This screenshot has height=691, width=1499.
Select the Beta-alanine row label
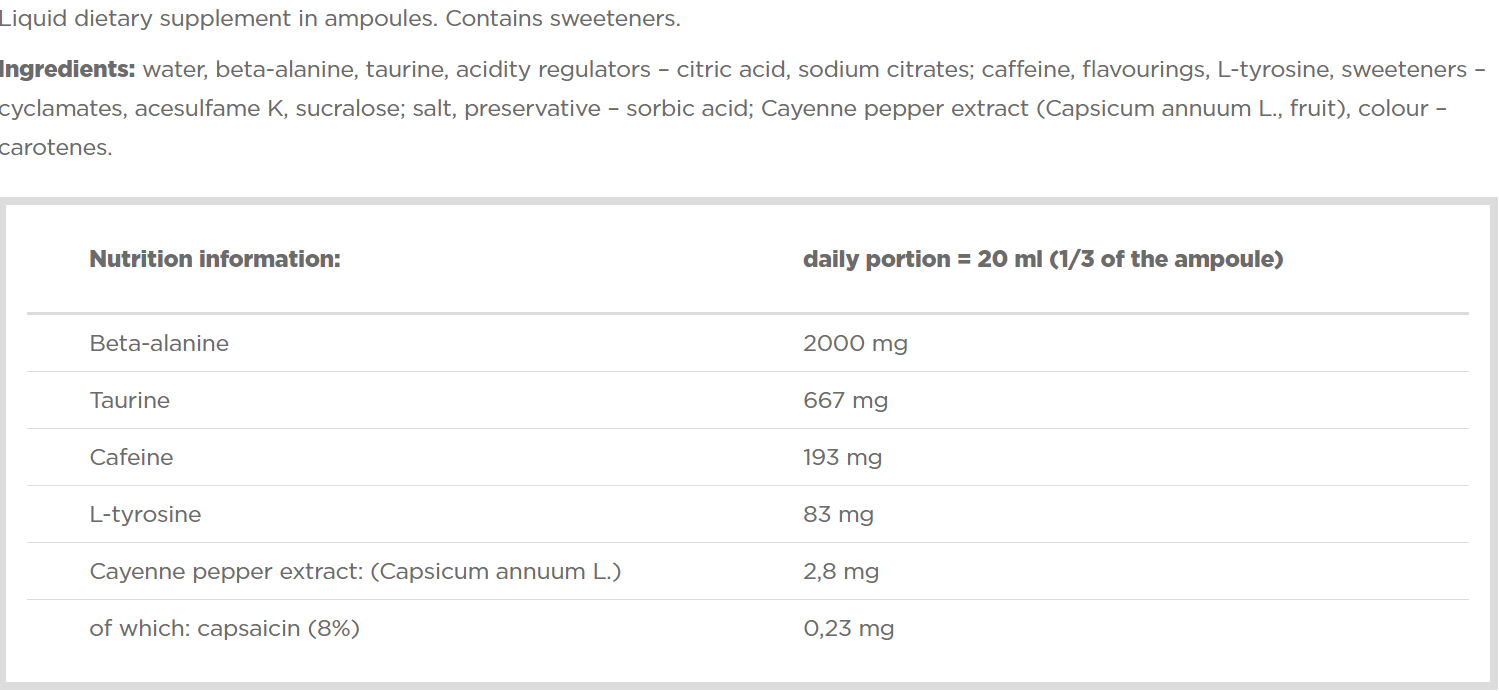[159, 343]
